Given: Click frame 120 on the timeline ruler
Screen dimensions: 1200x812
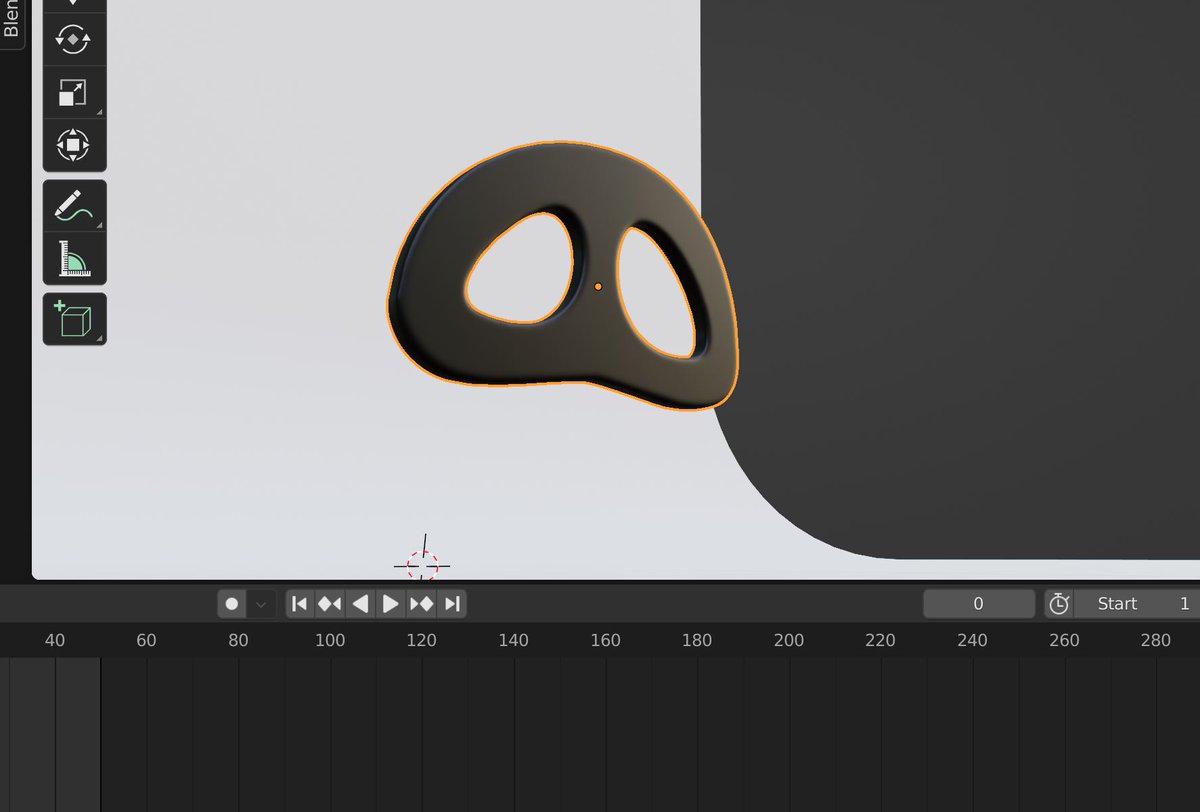Looking at the screenshot, I should [x=422, y=640].
